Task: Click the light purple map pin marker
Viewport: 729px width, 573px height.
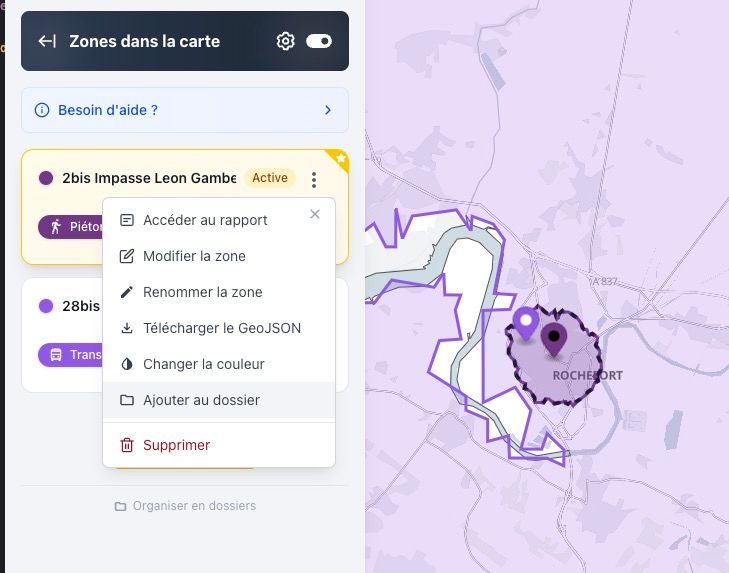Action: click(525, 323)
